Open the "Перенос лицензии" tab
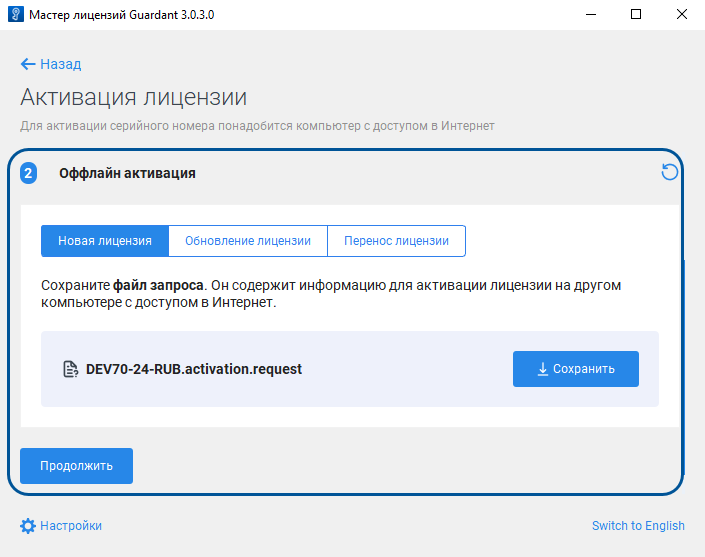 (396, 241)
